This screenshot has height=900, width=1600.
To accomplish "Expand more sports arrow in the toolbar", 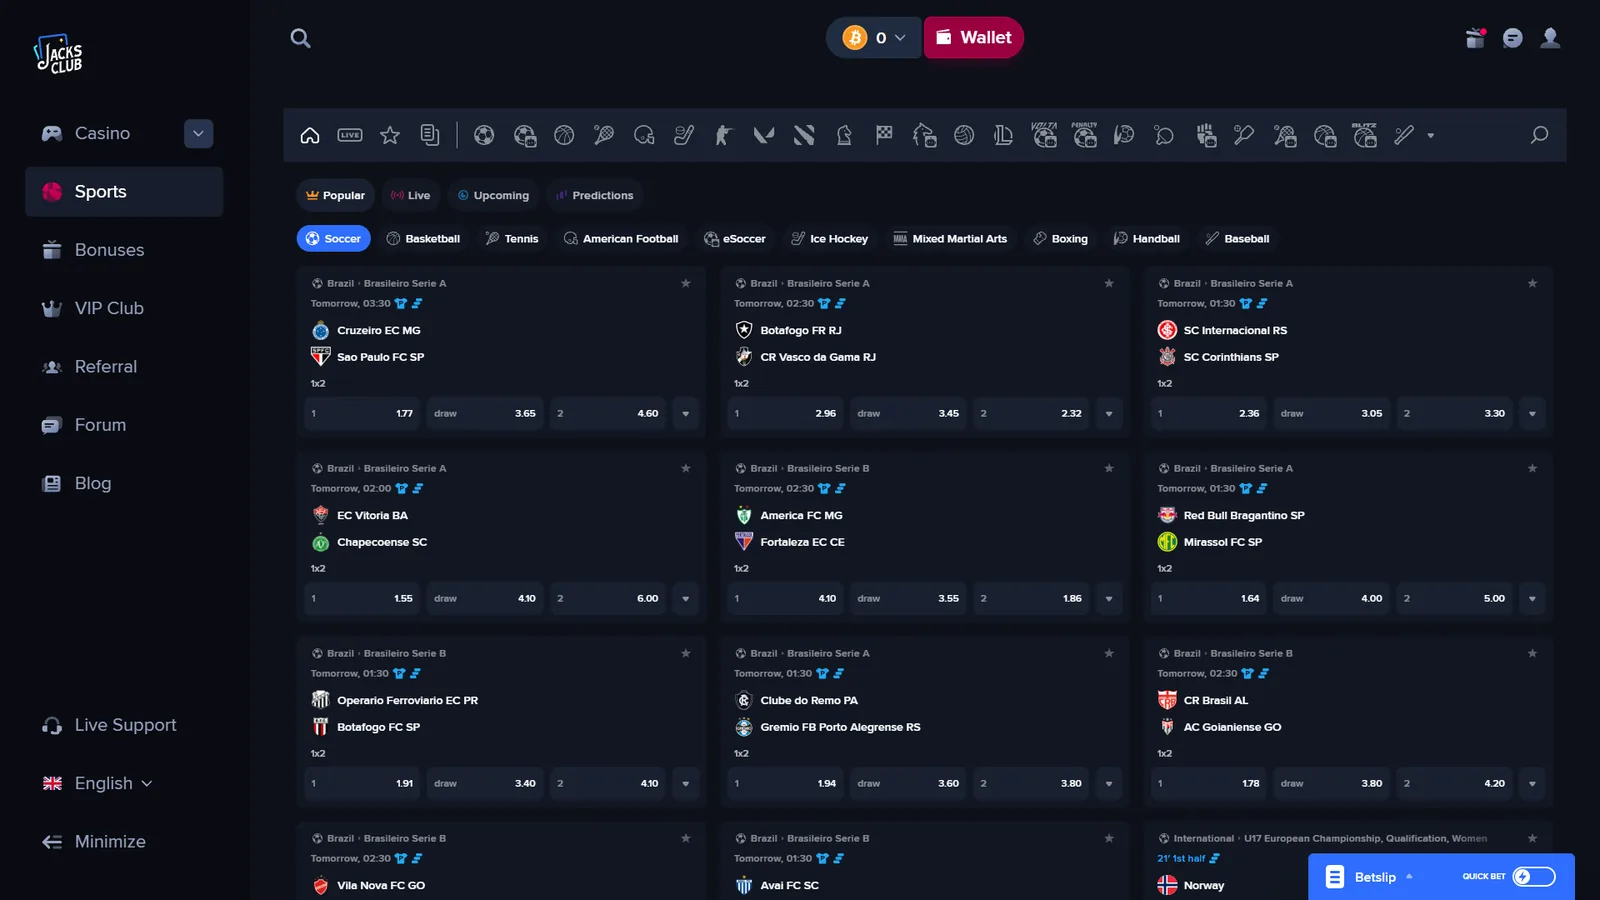I will point(1430,135).
